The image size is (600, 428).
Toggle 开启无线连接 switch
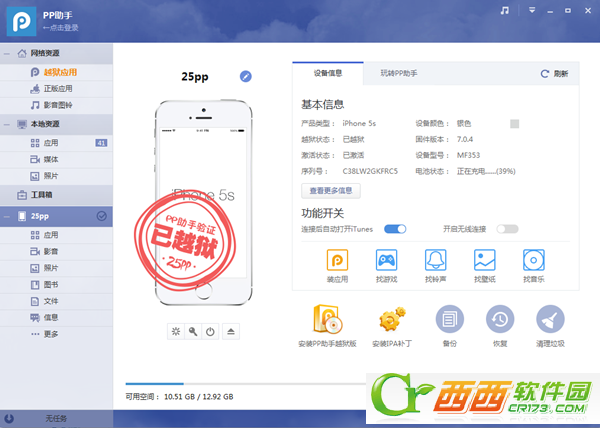(x=507, y=229)
